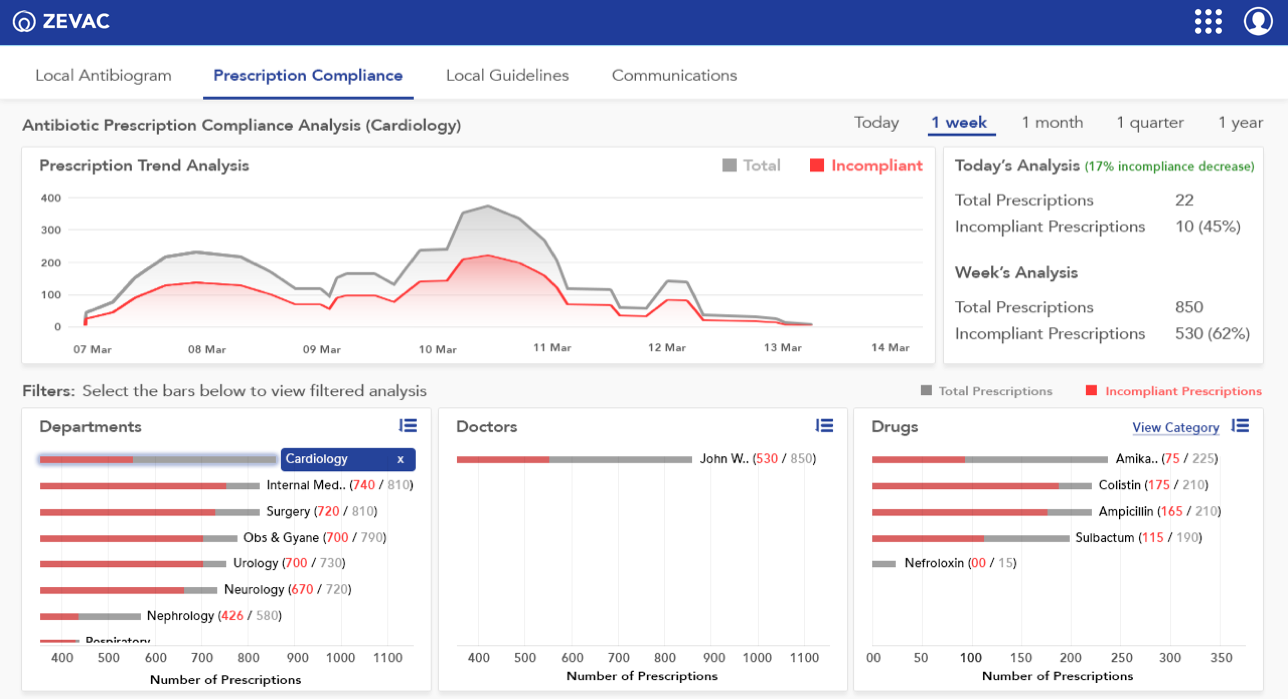Switch to the Local Antibiogram tab
This screenshot has width=1288, height=699.
103,76
